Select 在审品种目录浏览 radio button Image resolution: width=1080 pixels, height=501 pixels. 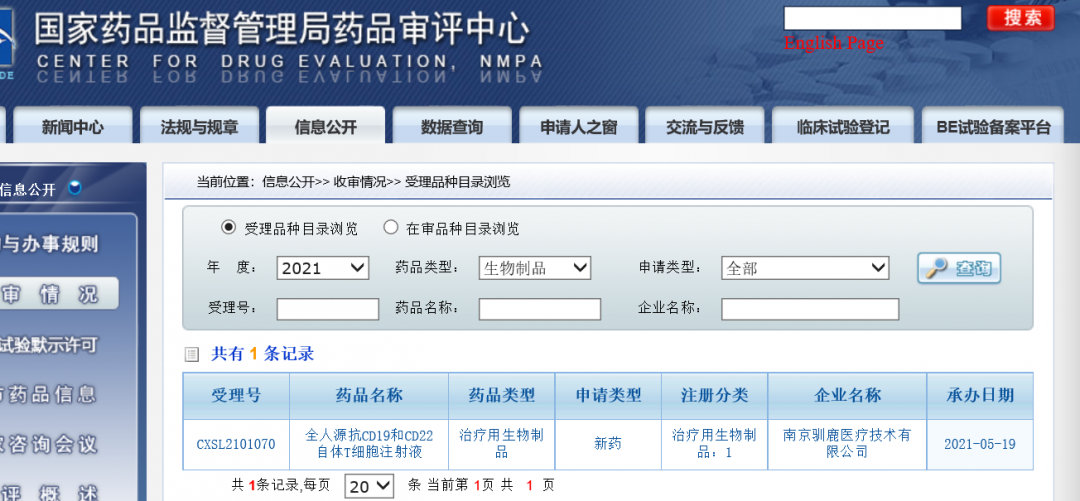[x=391, y=228]
